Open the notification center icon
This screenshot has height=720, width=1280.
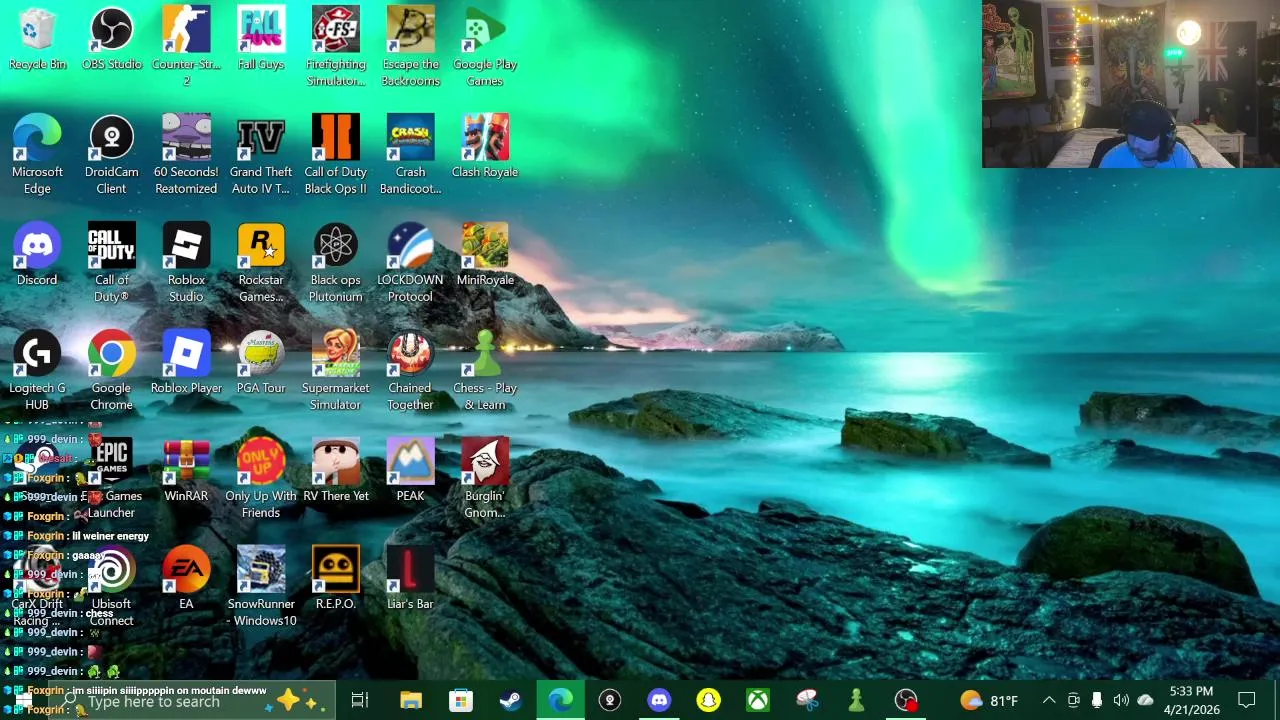tap(1247, 701)
